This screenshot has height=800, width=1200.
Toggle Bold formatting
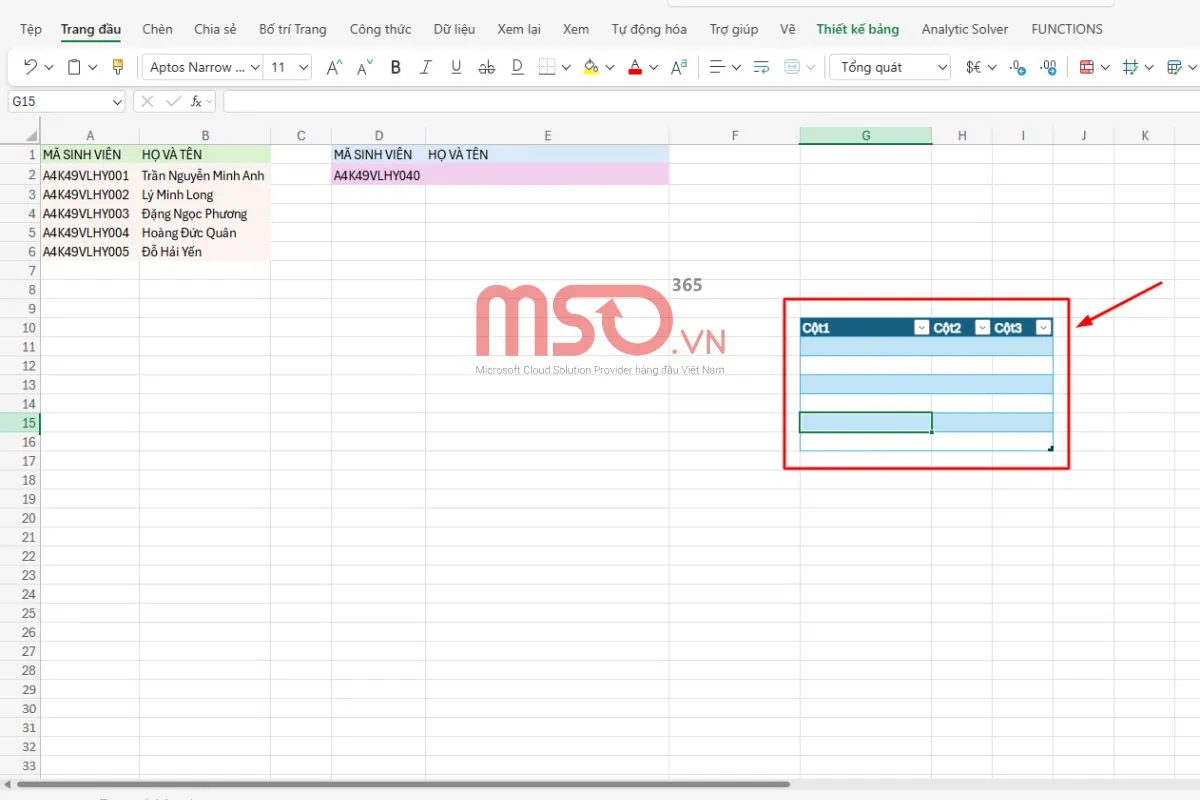click(396, 68)
